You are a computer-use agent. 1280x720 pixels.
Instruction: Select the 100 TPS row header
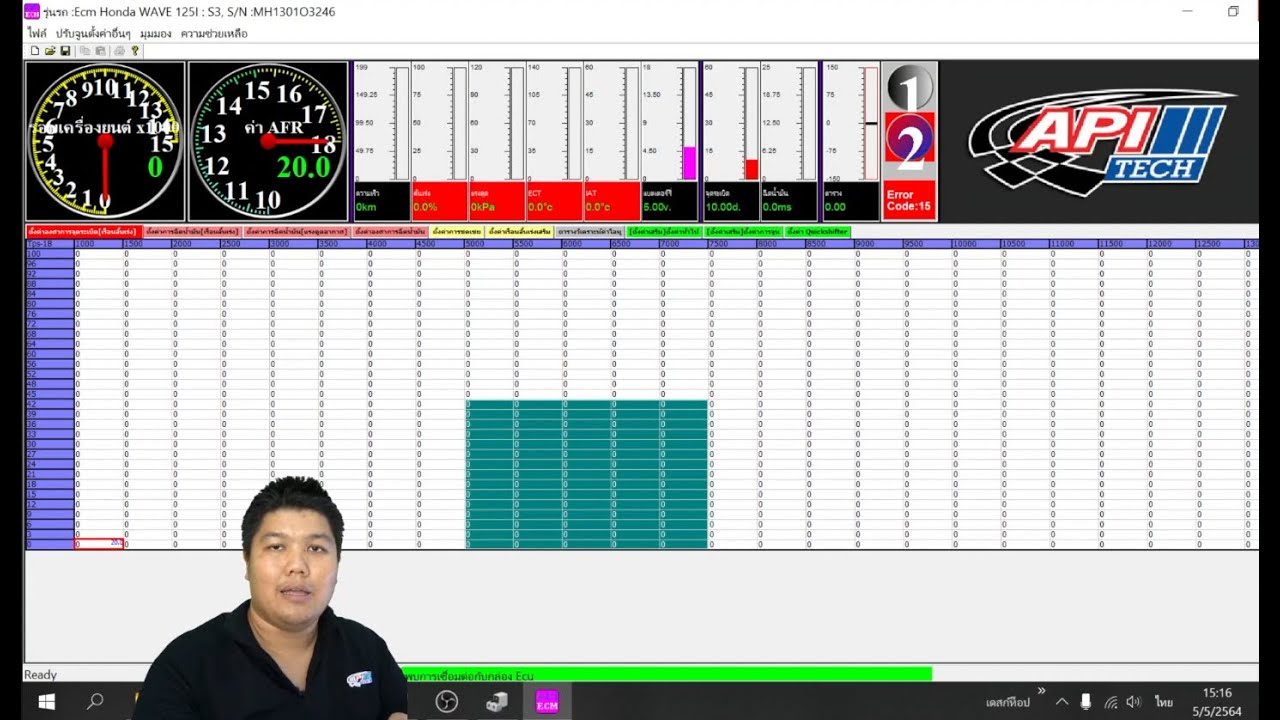(x=49, y=254)
